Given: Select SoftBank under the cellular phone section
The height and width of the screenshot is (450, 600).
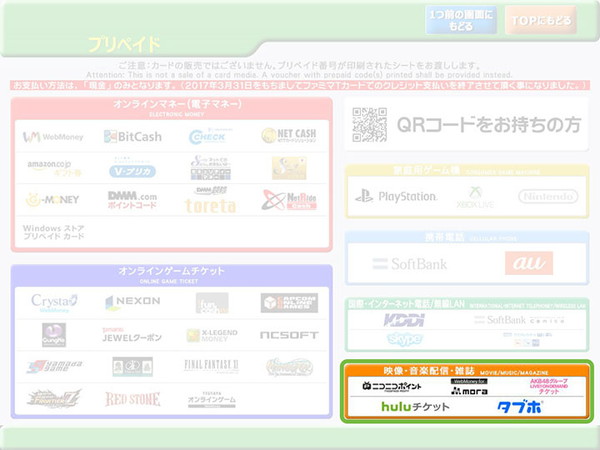Looking at the screenshot, I should pyautogui.click(x=409, y=264).
